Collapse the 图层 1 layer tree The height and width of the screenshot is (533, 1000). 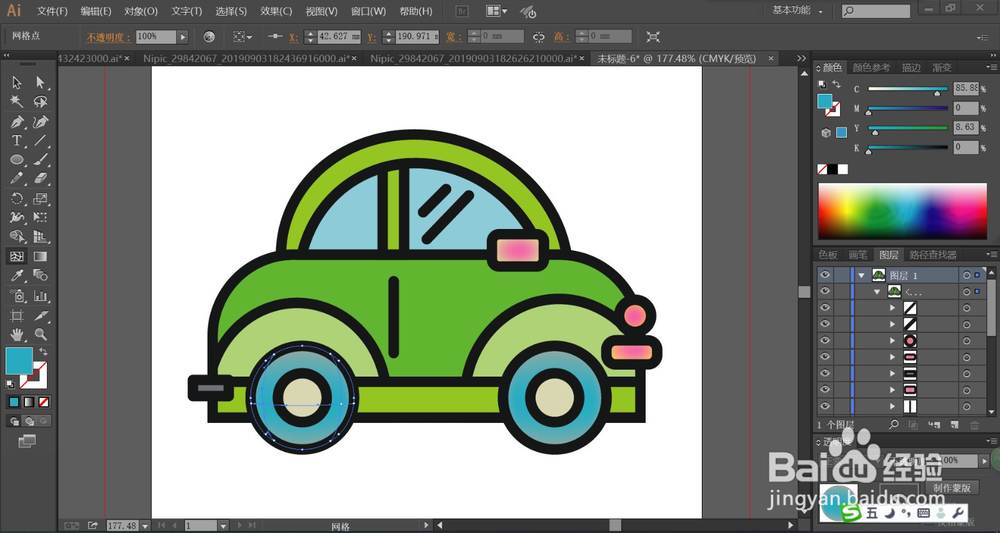point(860,275)
